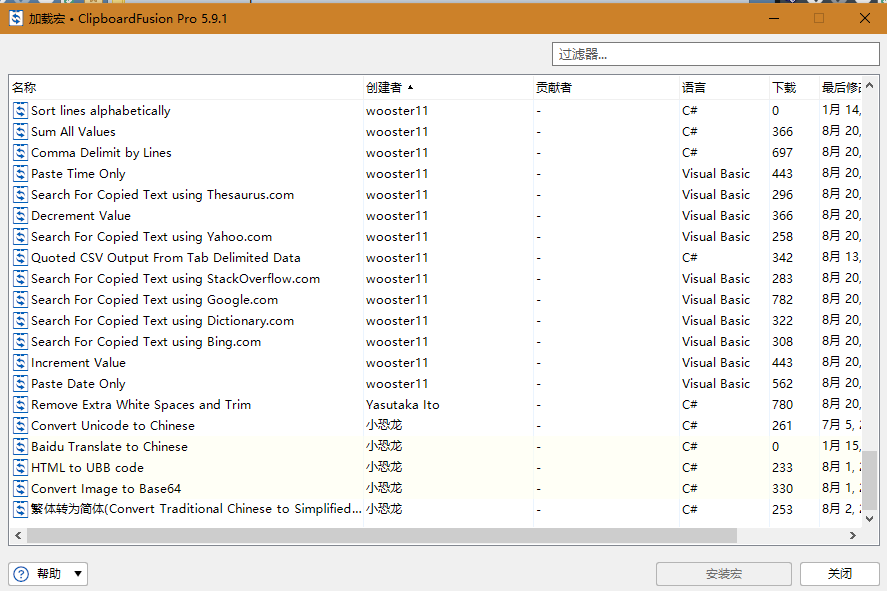Screen dimensions: 887x591
Task: Click the macro icon beside Sum All Values
Action: [20, 132]
